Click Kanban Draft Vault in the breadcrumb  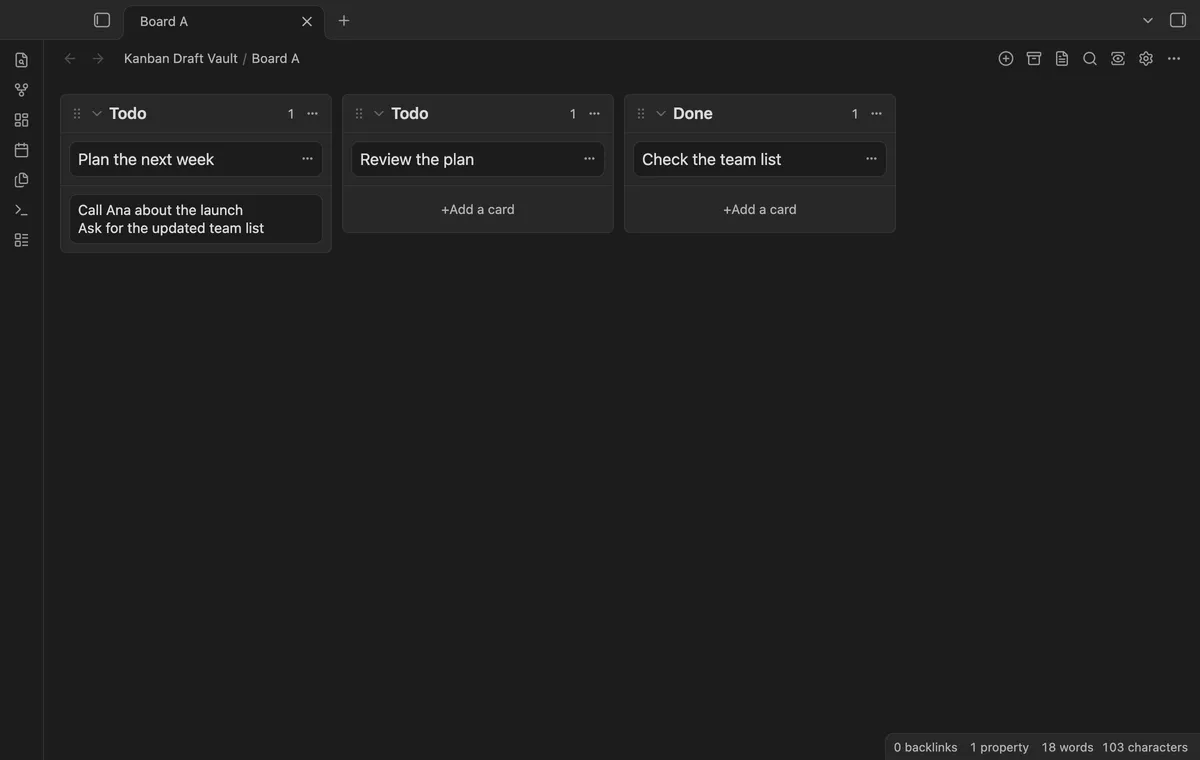[181, 59]
